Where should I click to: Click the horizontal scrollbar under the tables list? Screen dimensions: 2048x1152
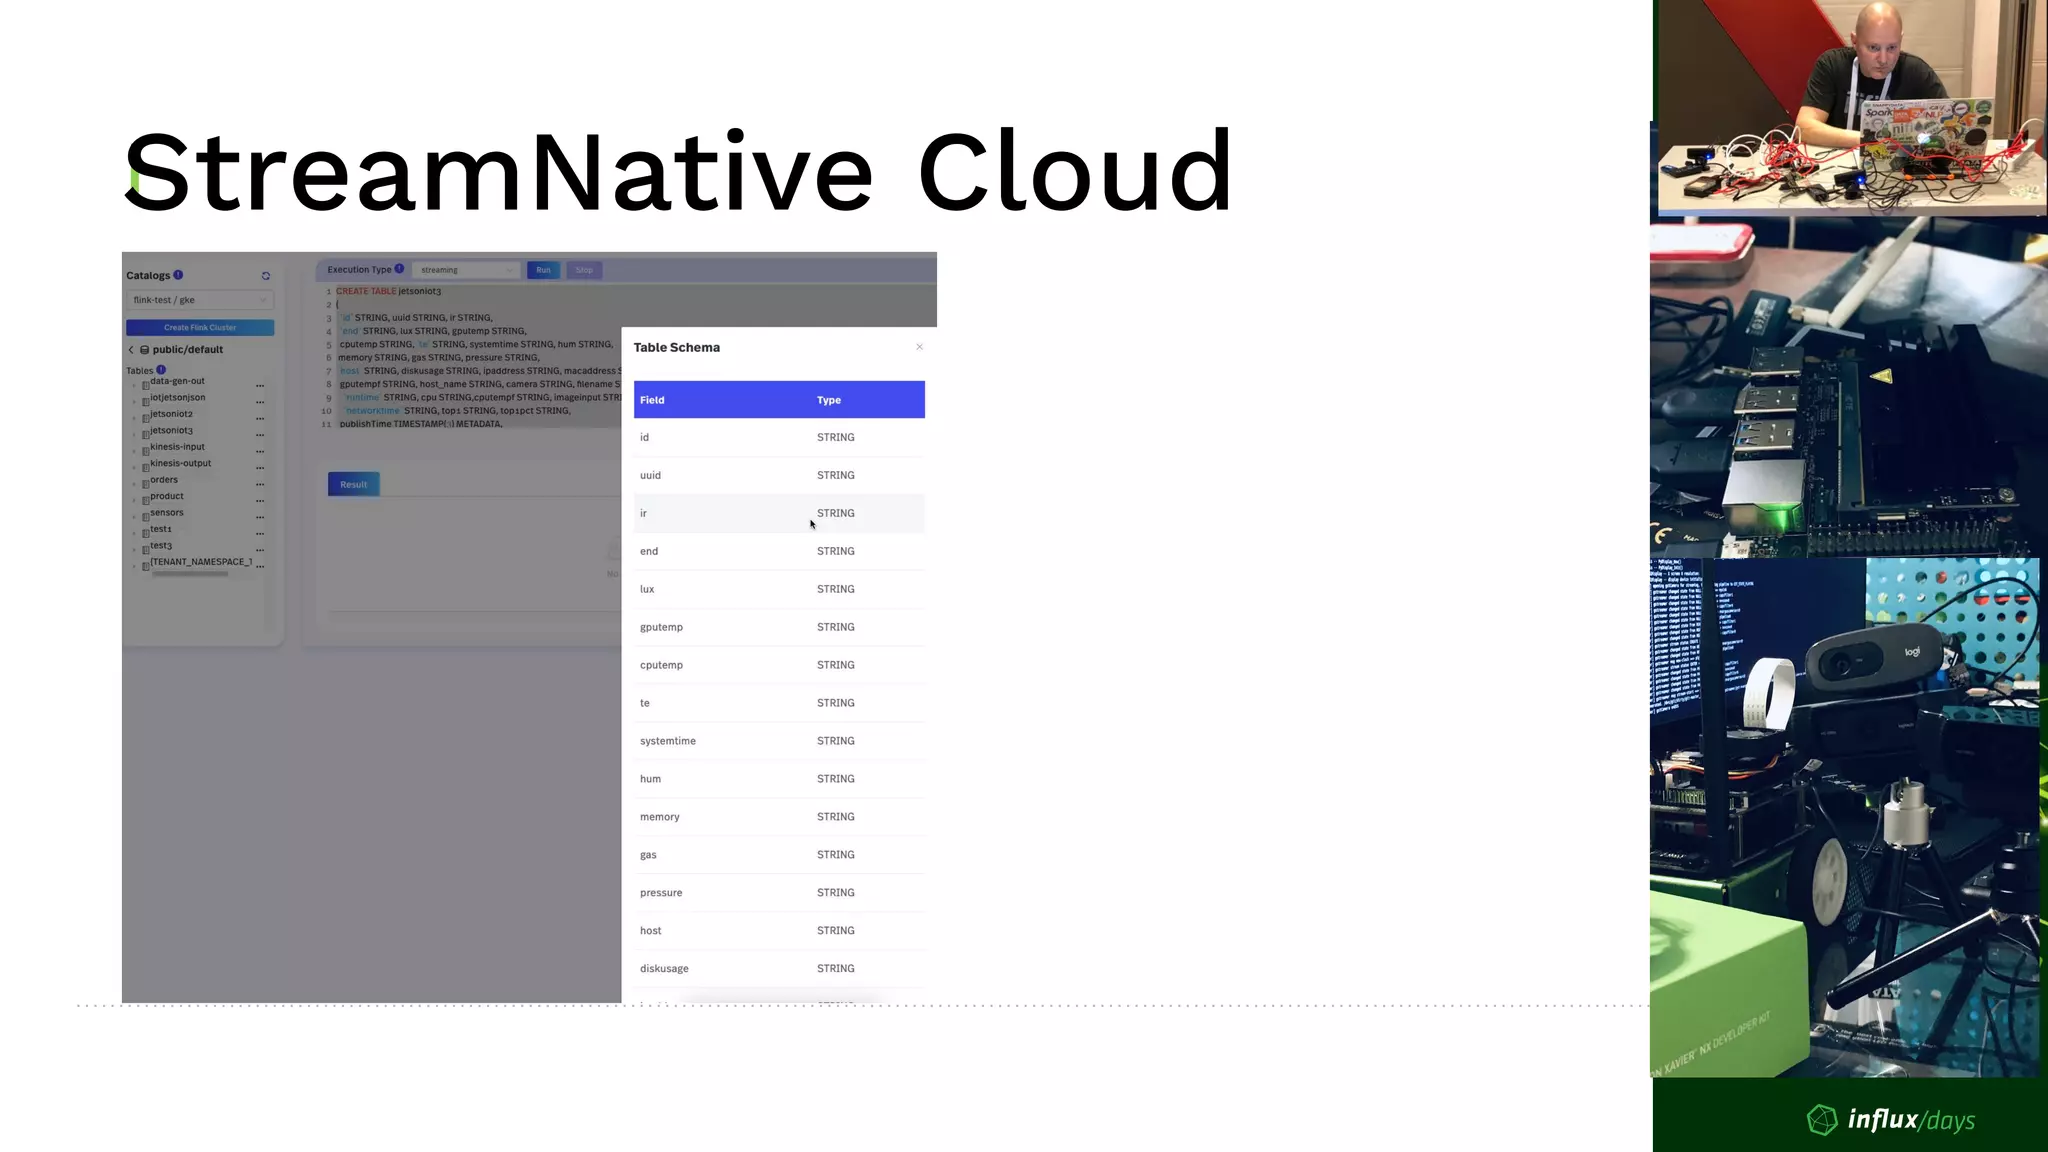point(190,574)
